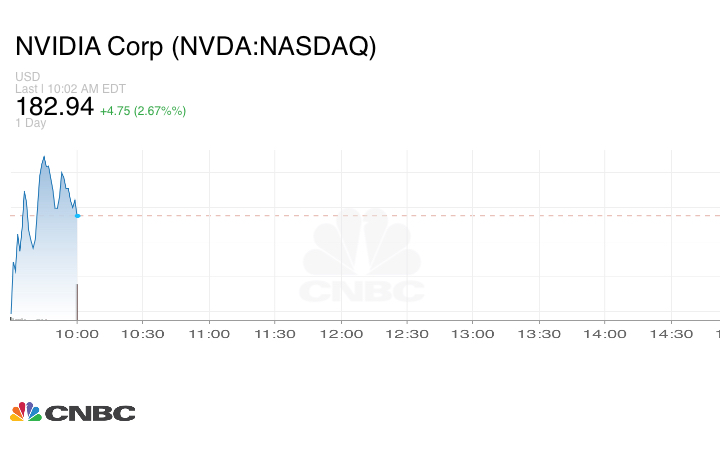Select the 13:00 mark on time axis

tap(473, 334)
